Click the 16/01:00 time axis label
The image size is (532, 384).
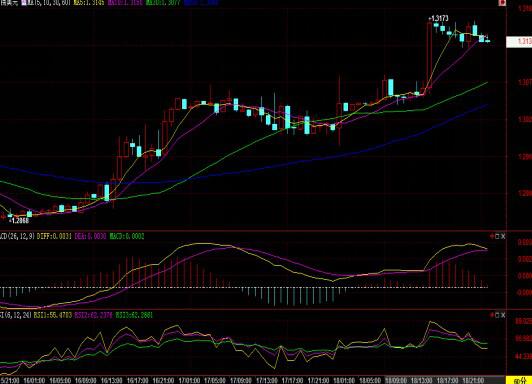(x=34, y=381)
